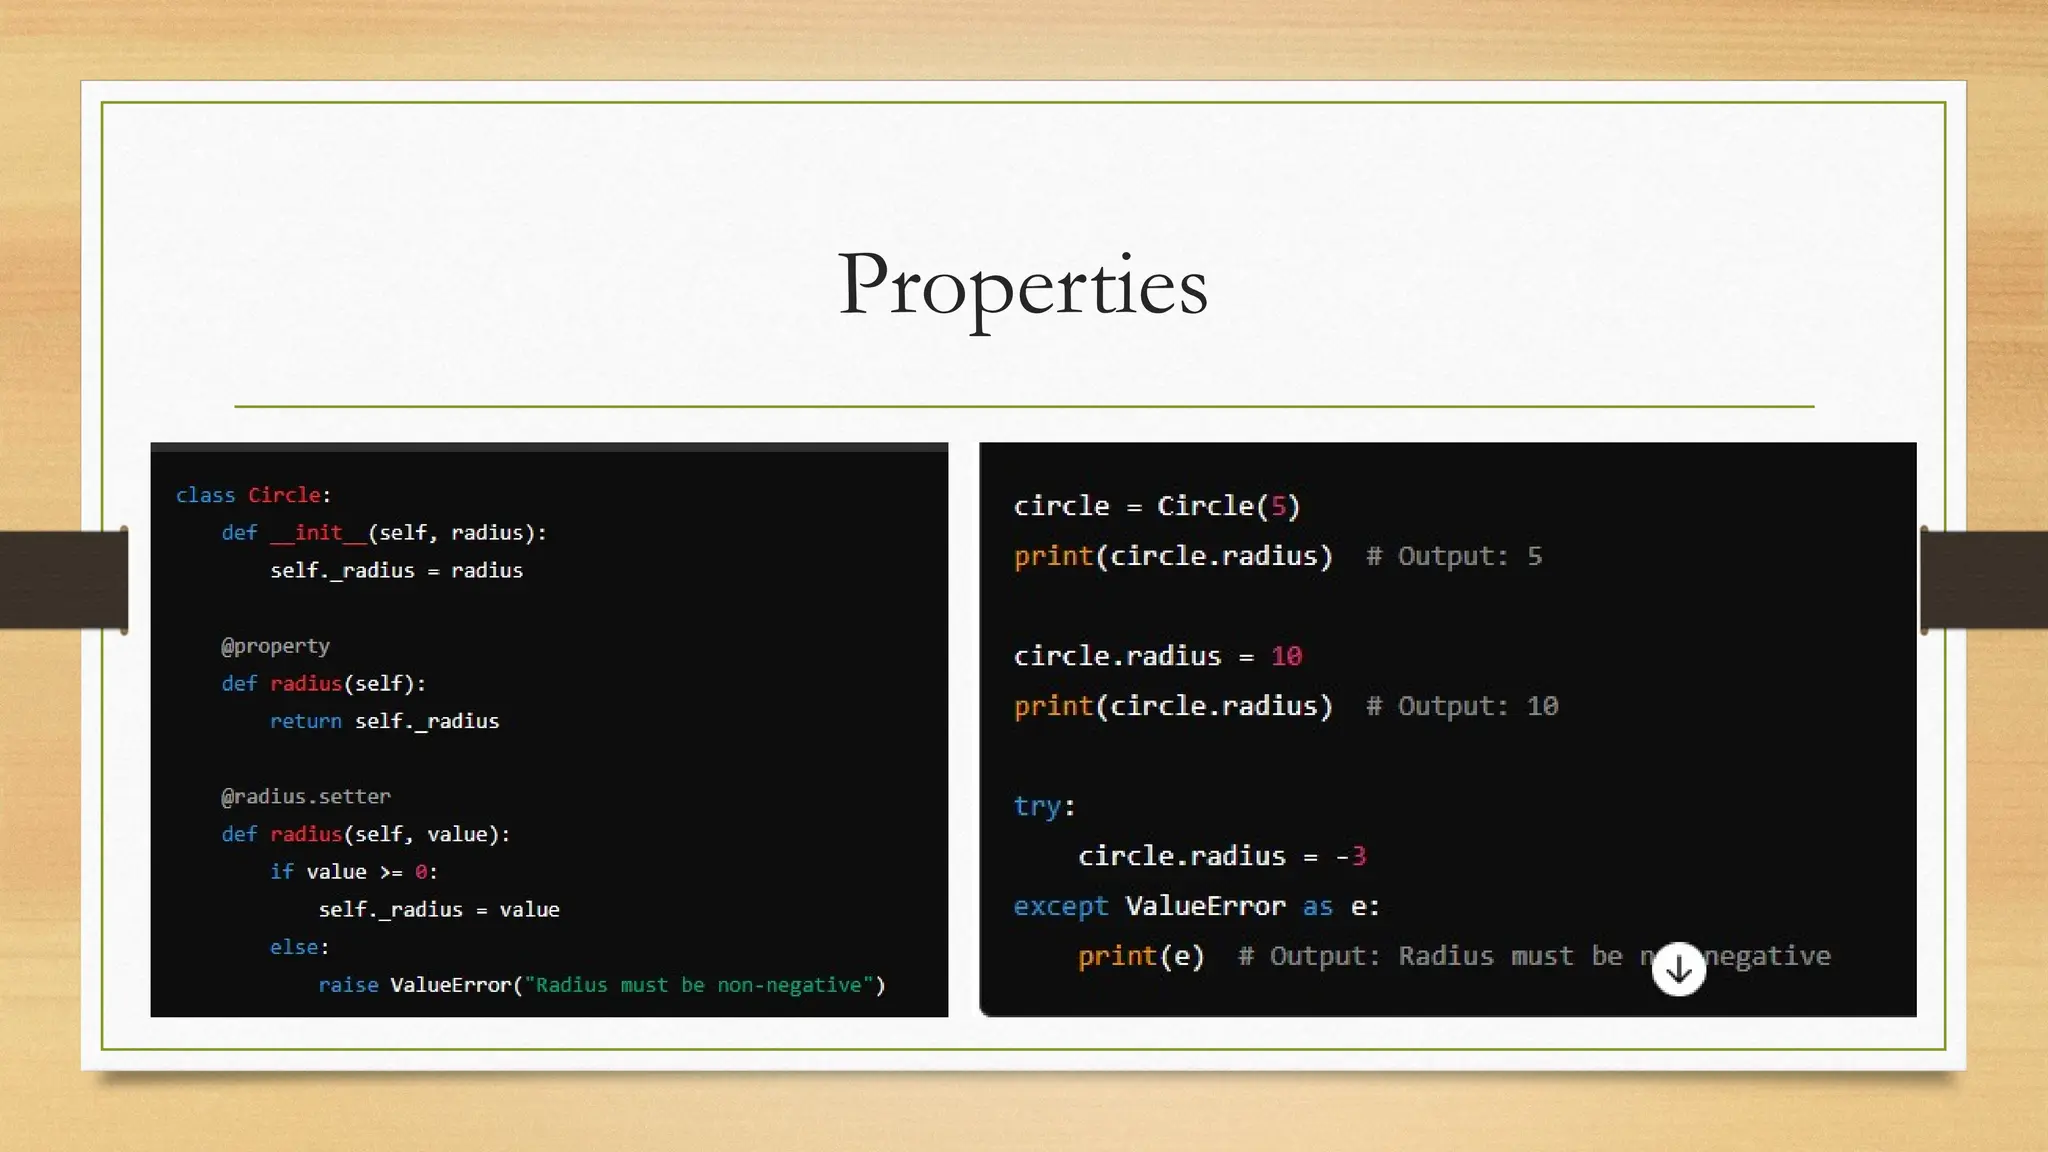The height and width of the screenshot is (1152, 2048).
Task: Click the 'if value >= 0:' line
Action: (x=353, y=872)
